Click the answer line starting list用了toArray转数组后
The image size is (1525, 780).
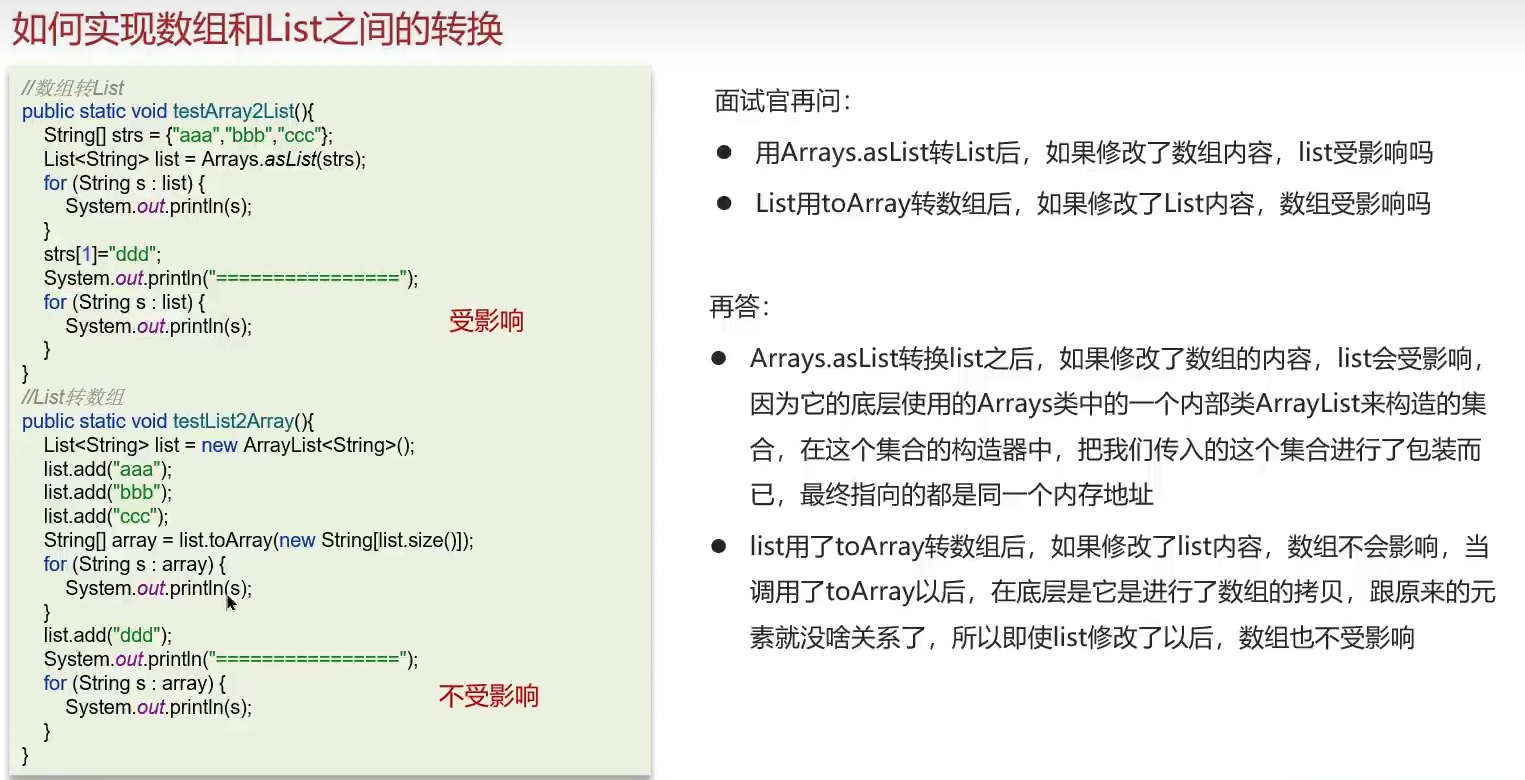1119,547
